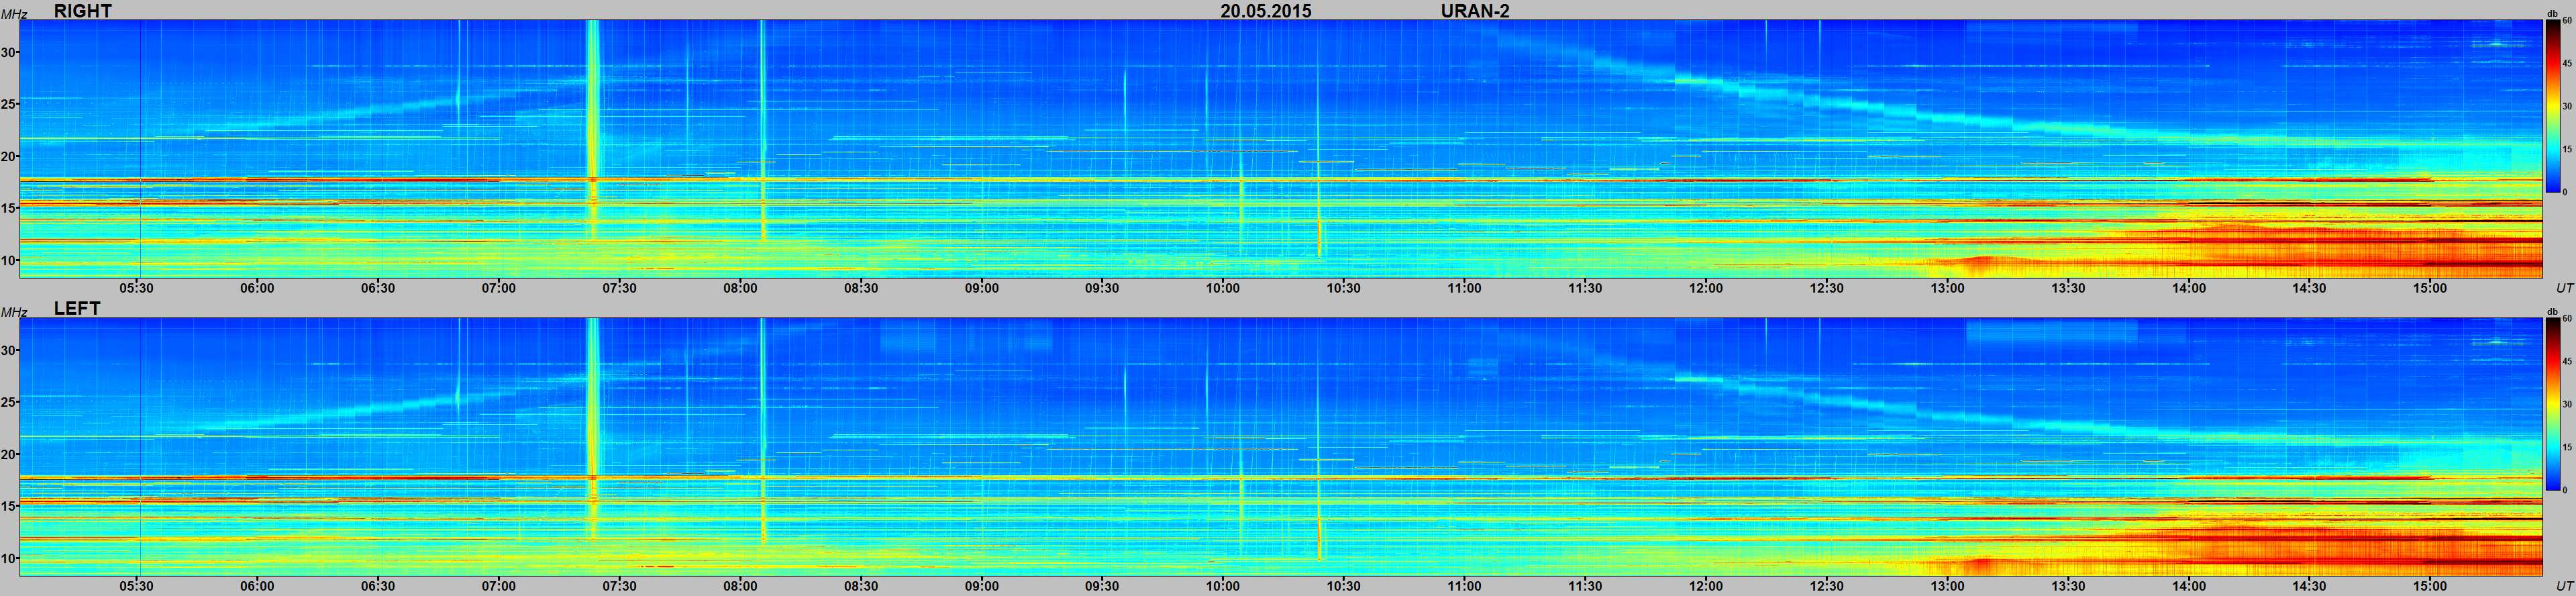2576x596 pixels.
Task: Click the 30 MHz tick of the LEFT panel
Action: pos(9,350)
